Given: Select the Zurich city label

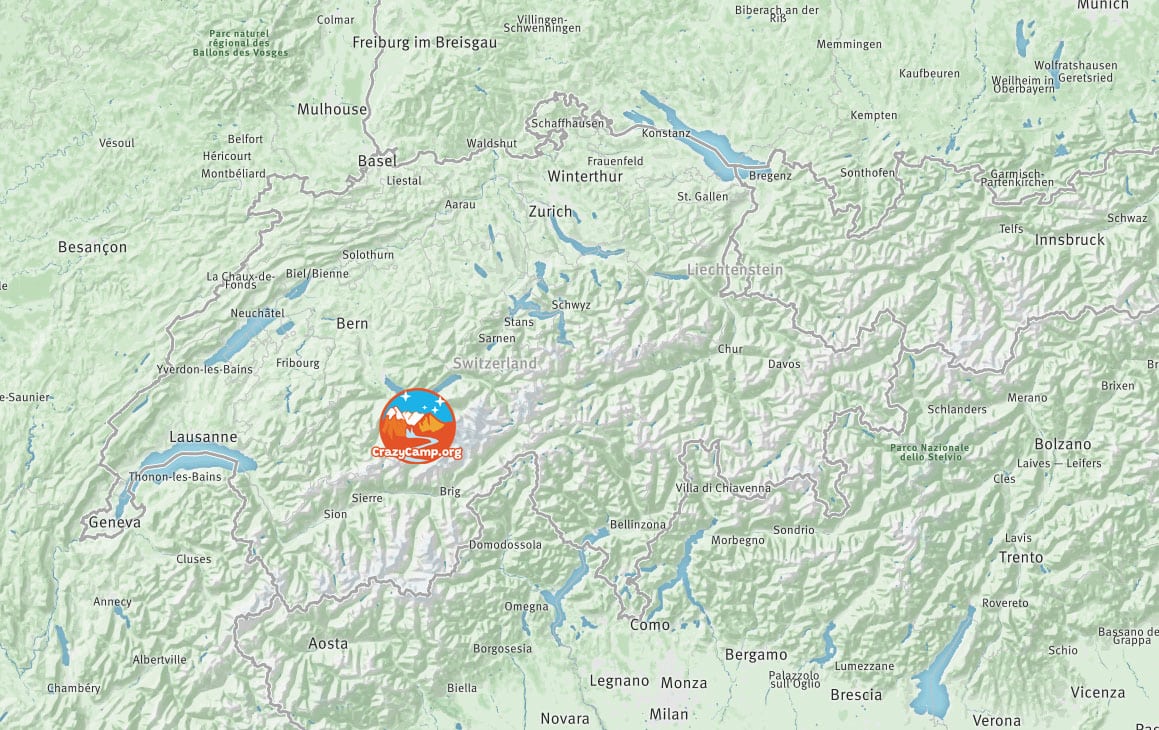Looking at the screenshot, I should pyautogui.click(x=551, y=212).
